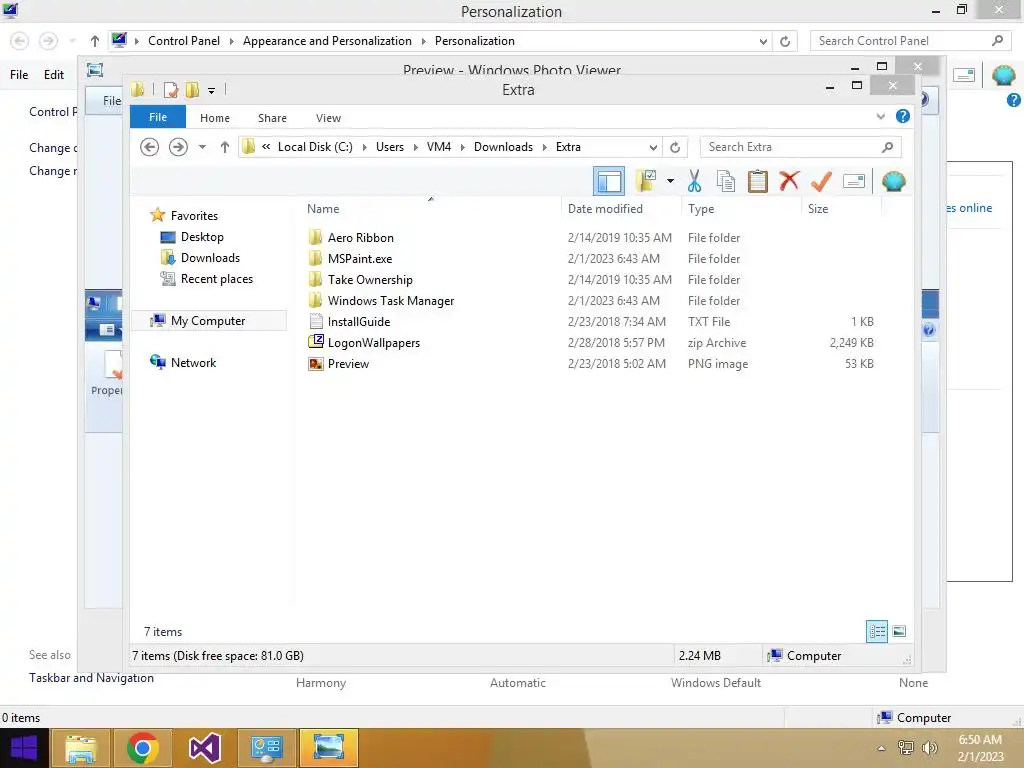The image size is (1024, 768).
Task: Open quick access Properties icon in titlebar
Action: (x=171, y=90)
